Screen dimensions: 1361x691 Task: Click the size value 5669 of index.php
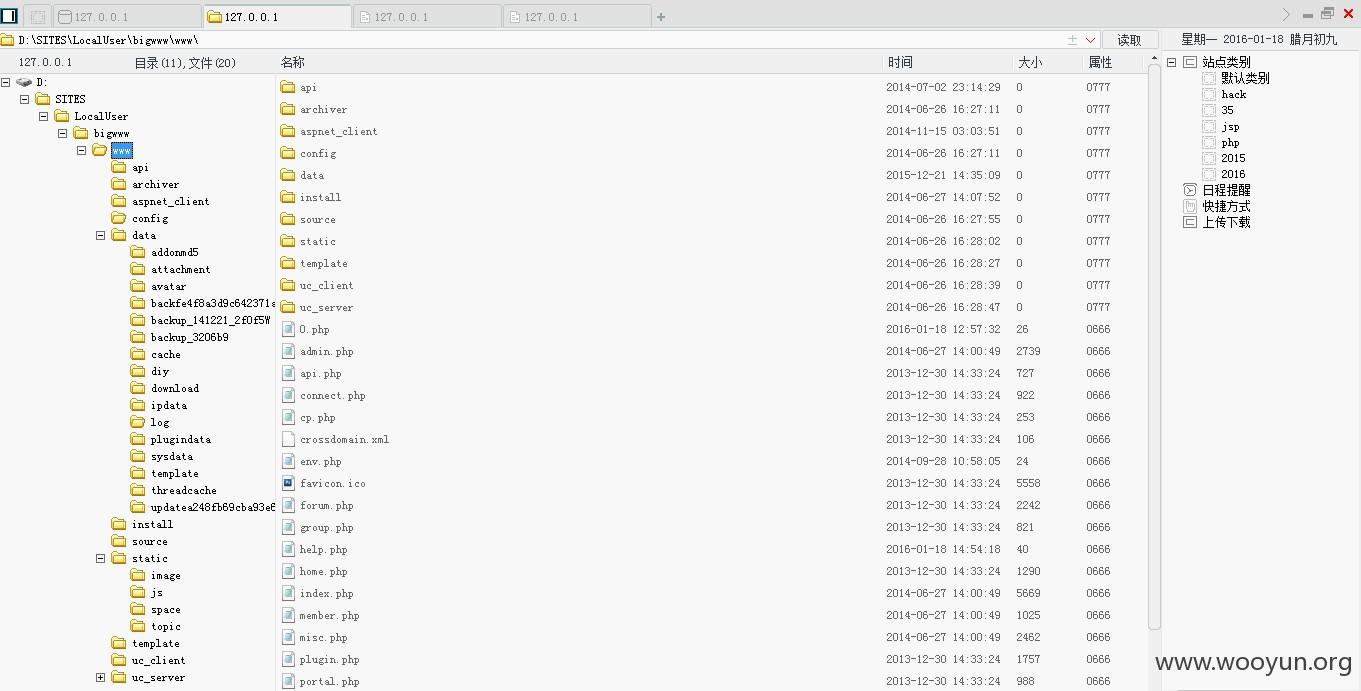pos(1028,593)
